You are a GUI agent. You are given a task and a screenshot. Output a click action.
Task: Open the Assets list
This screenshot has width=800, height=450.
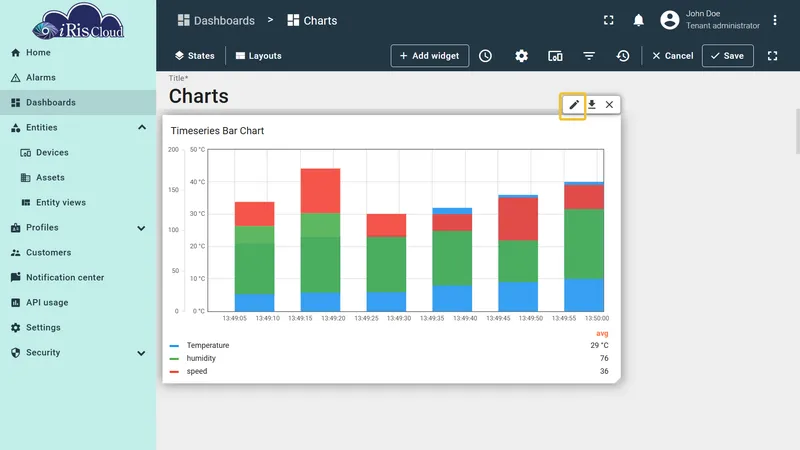pyautogui.click(x=78, y=178)
